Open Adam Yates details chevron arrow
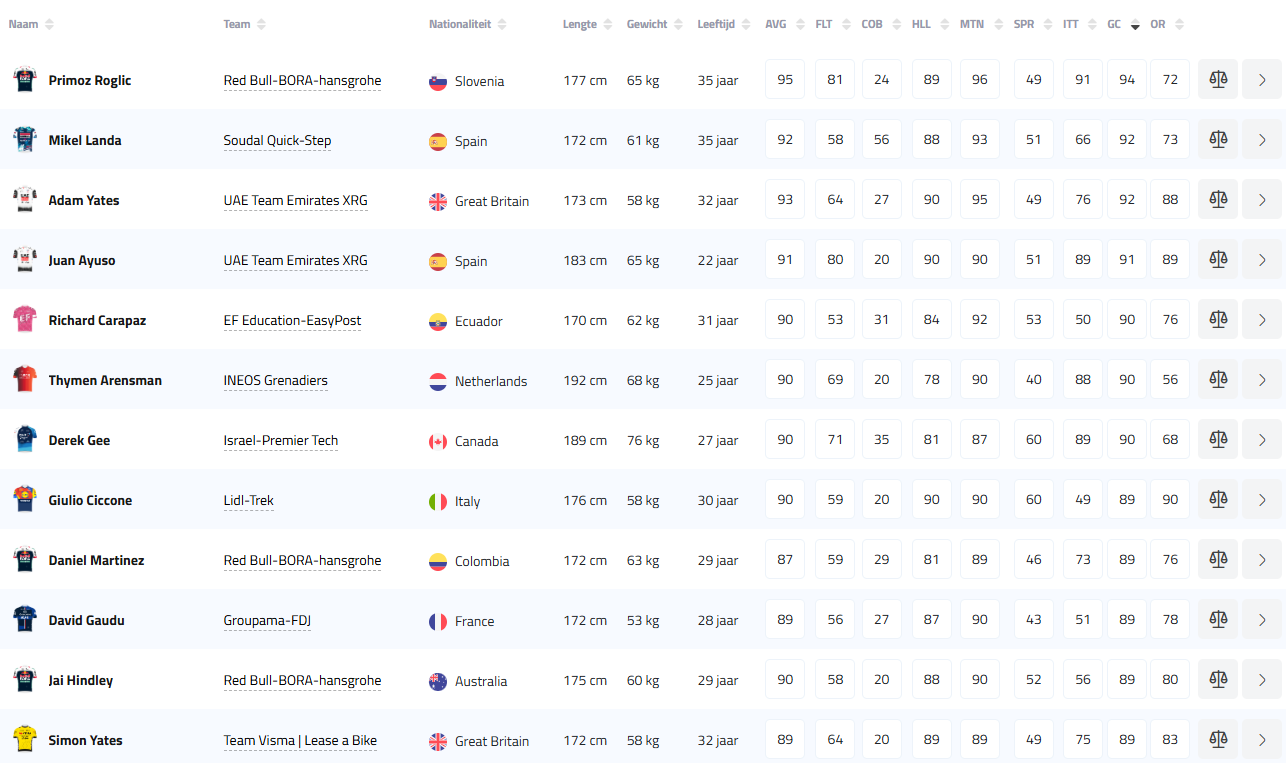This screenshot has height=763, width=1286. coord(1262,200)
